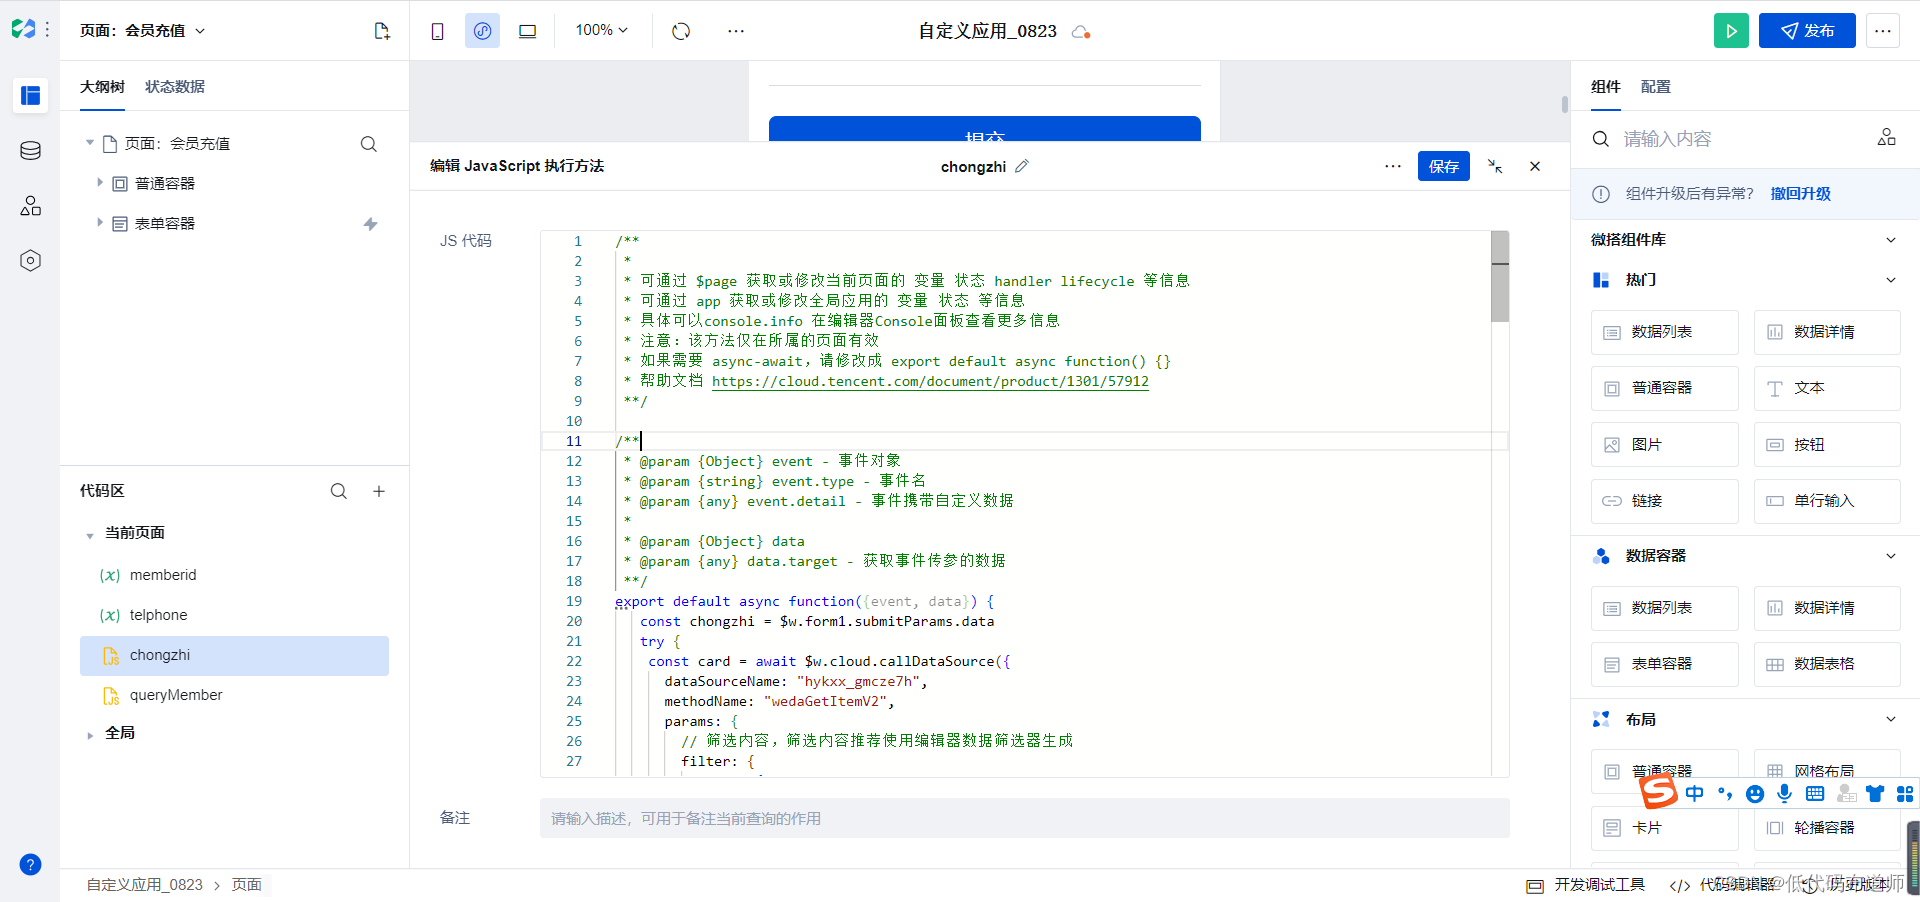Click the lightning icon on 表单容器 row
The height and width of the screenshot is (902, 1920).
[x=370, y=224]
